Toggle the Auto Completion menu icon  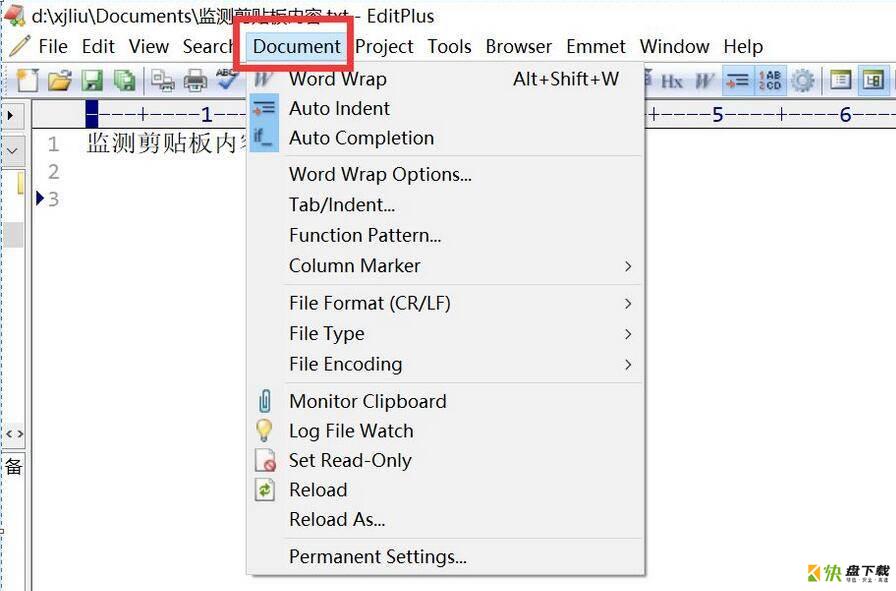[x=264, y=138]
